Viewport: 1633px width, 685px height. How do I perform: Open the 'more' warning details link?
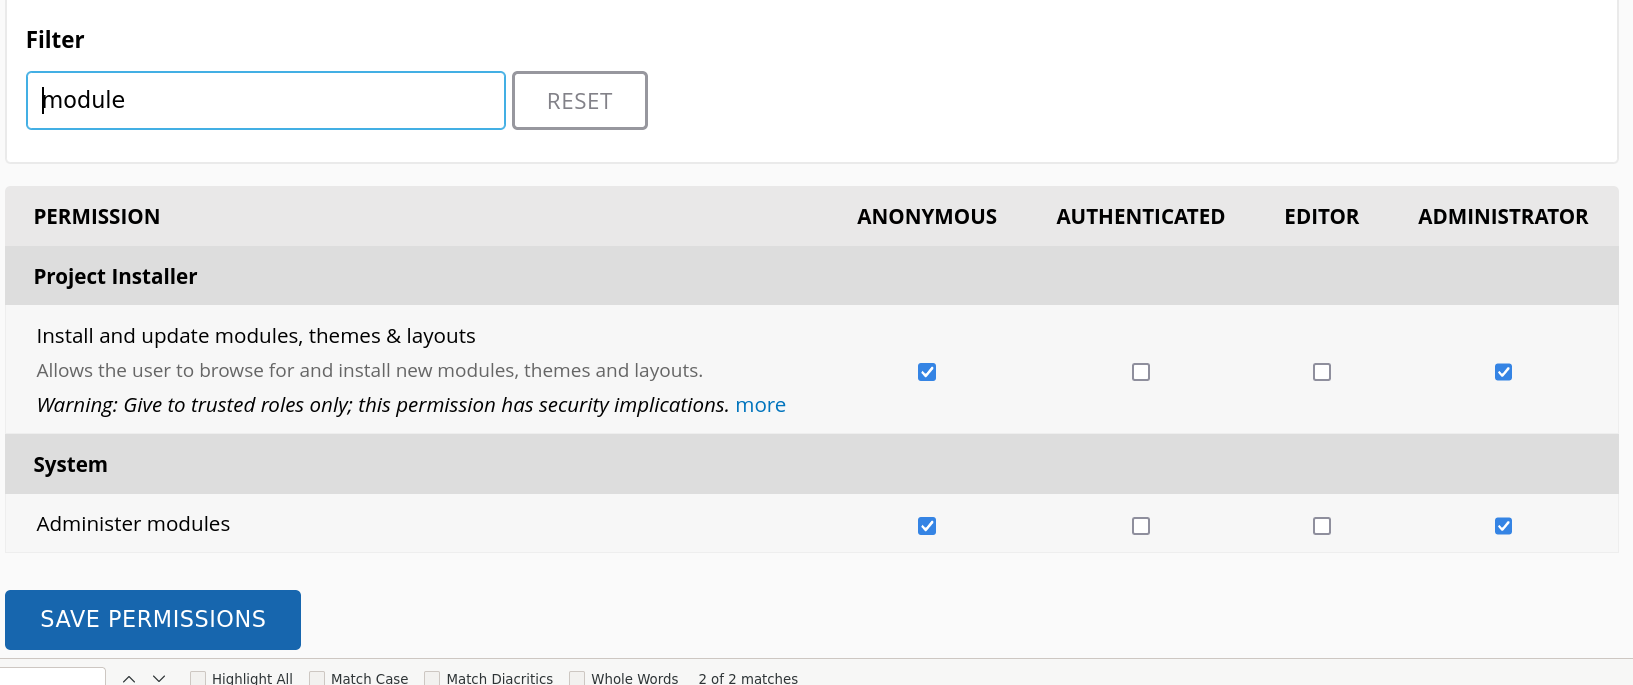pyautogui.click(x=760, y=405)
